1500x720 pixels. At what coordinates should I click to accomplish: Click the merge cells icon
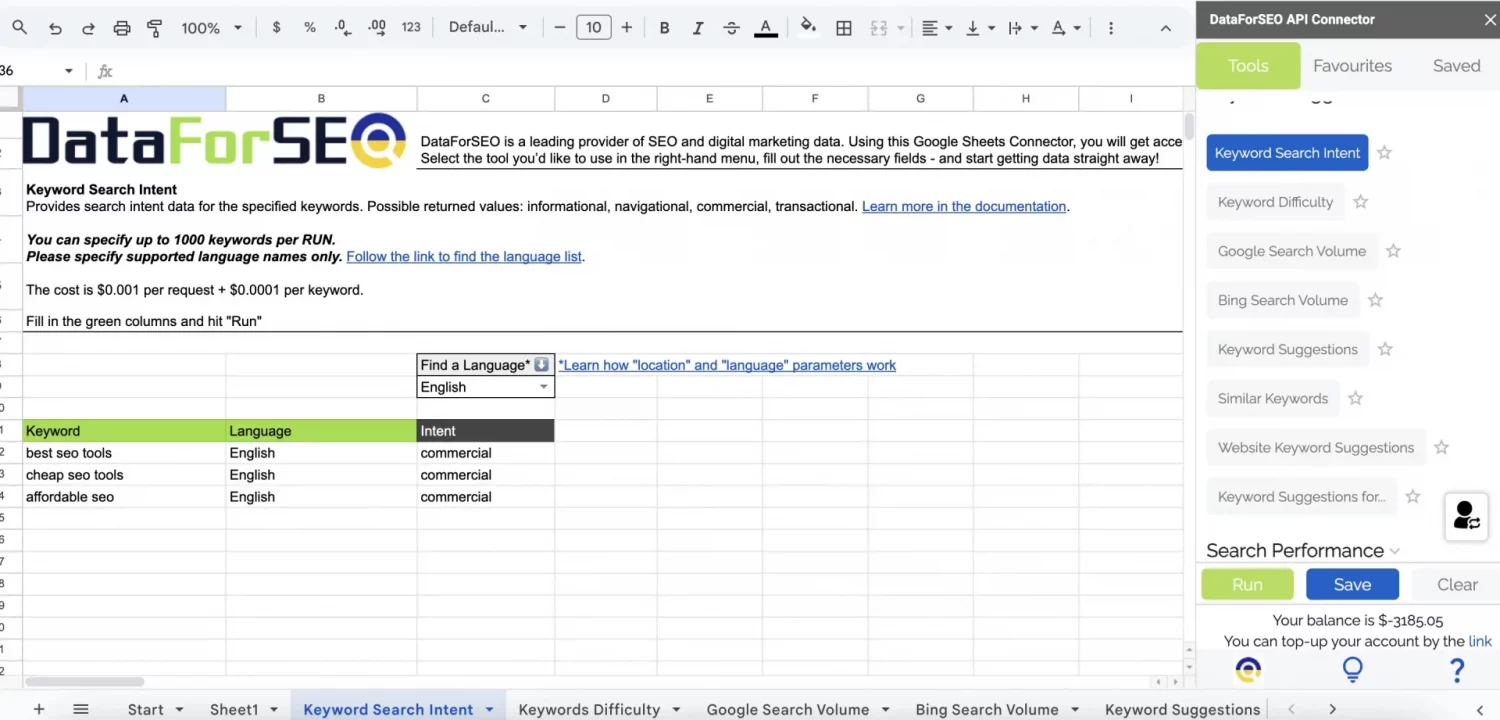(x=879, y=28)
